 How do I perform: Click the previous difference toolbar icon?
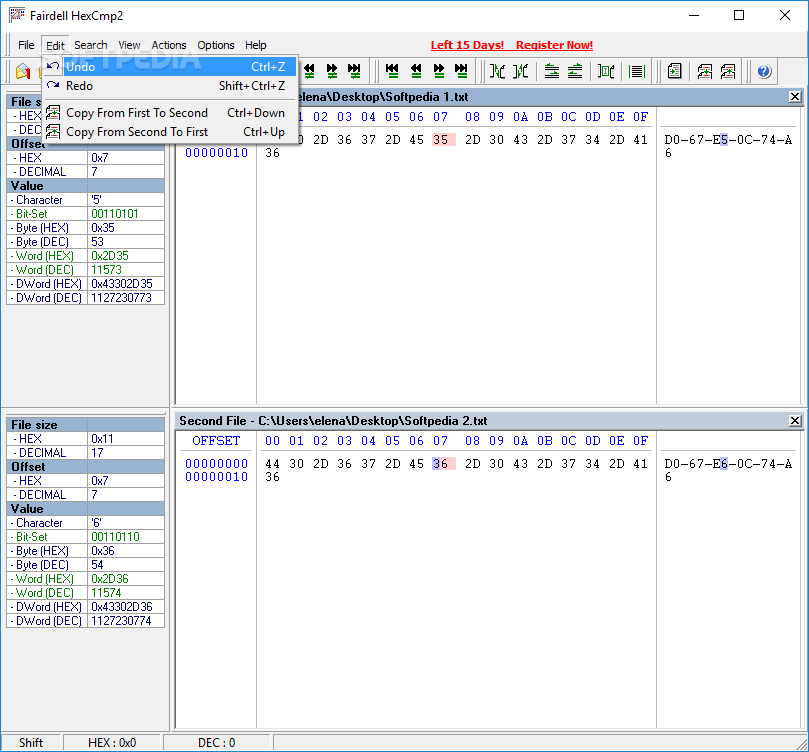click(309, 71)
